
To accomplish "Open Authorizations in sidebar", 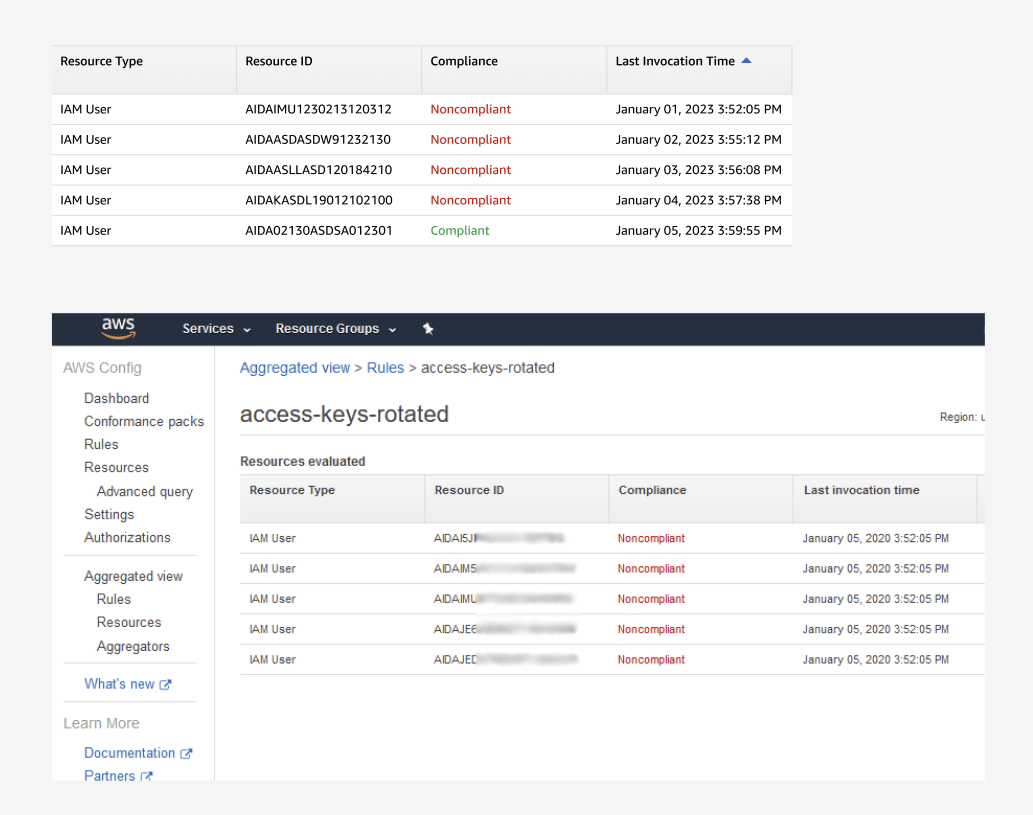I will pos(127,537).
